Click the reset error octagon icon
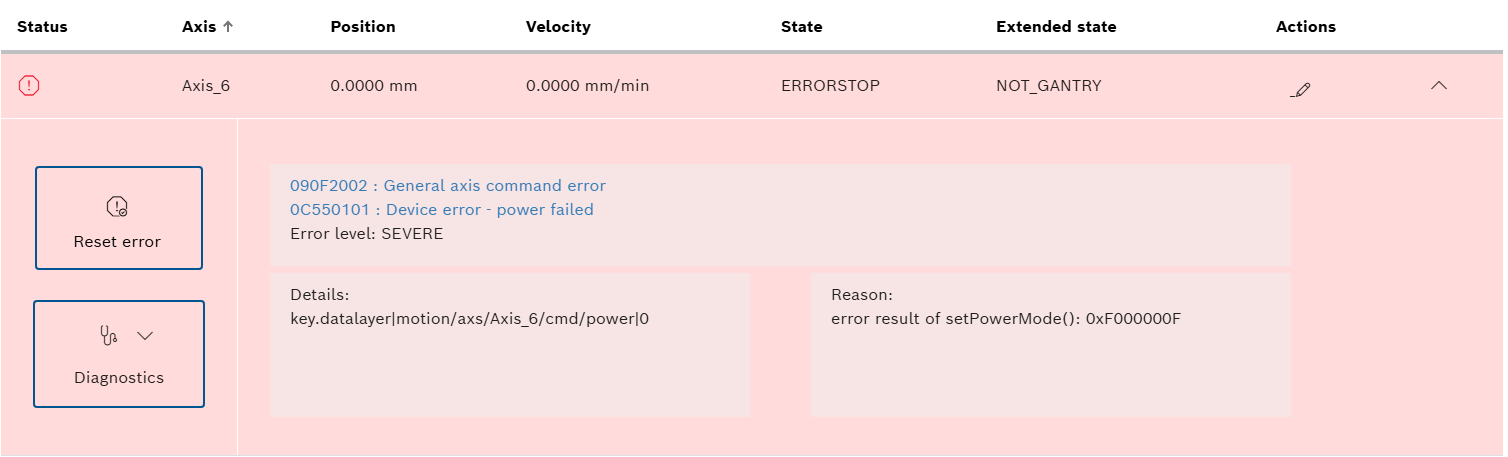 (x=117, y=207)
